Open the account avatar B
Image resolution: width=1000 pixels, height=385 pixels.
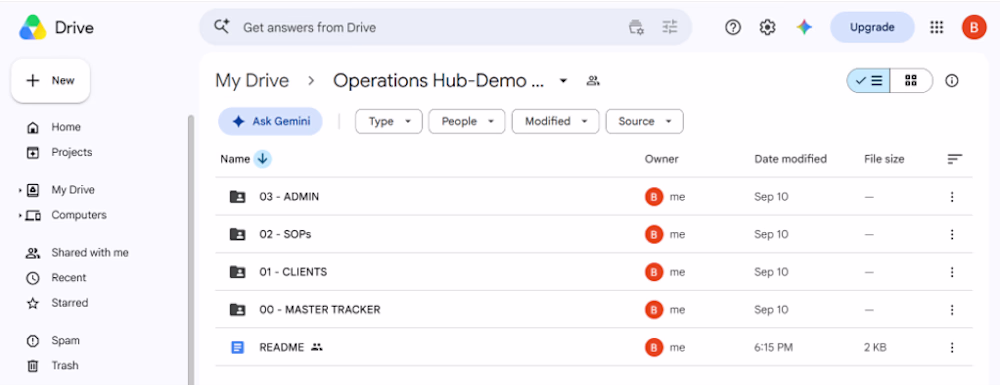[974, 27]
